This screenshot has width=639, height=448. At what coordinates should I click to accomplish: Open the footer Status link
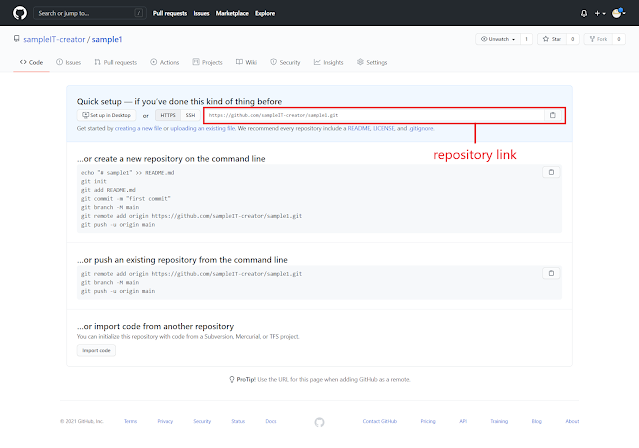(x=238, y=422)
